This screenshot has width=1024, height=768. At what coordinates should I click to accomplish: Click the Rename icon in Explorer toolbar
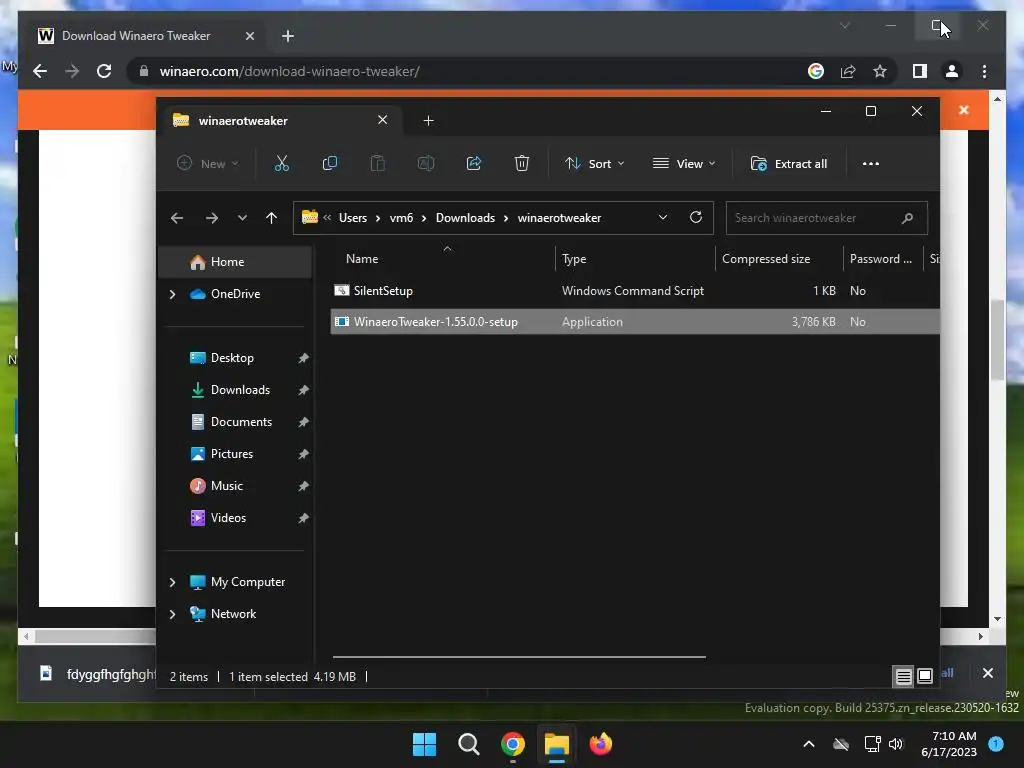click(x=426, y=163)
